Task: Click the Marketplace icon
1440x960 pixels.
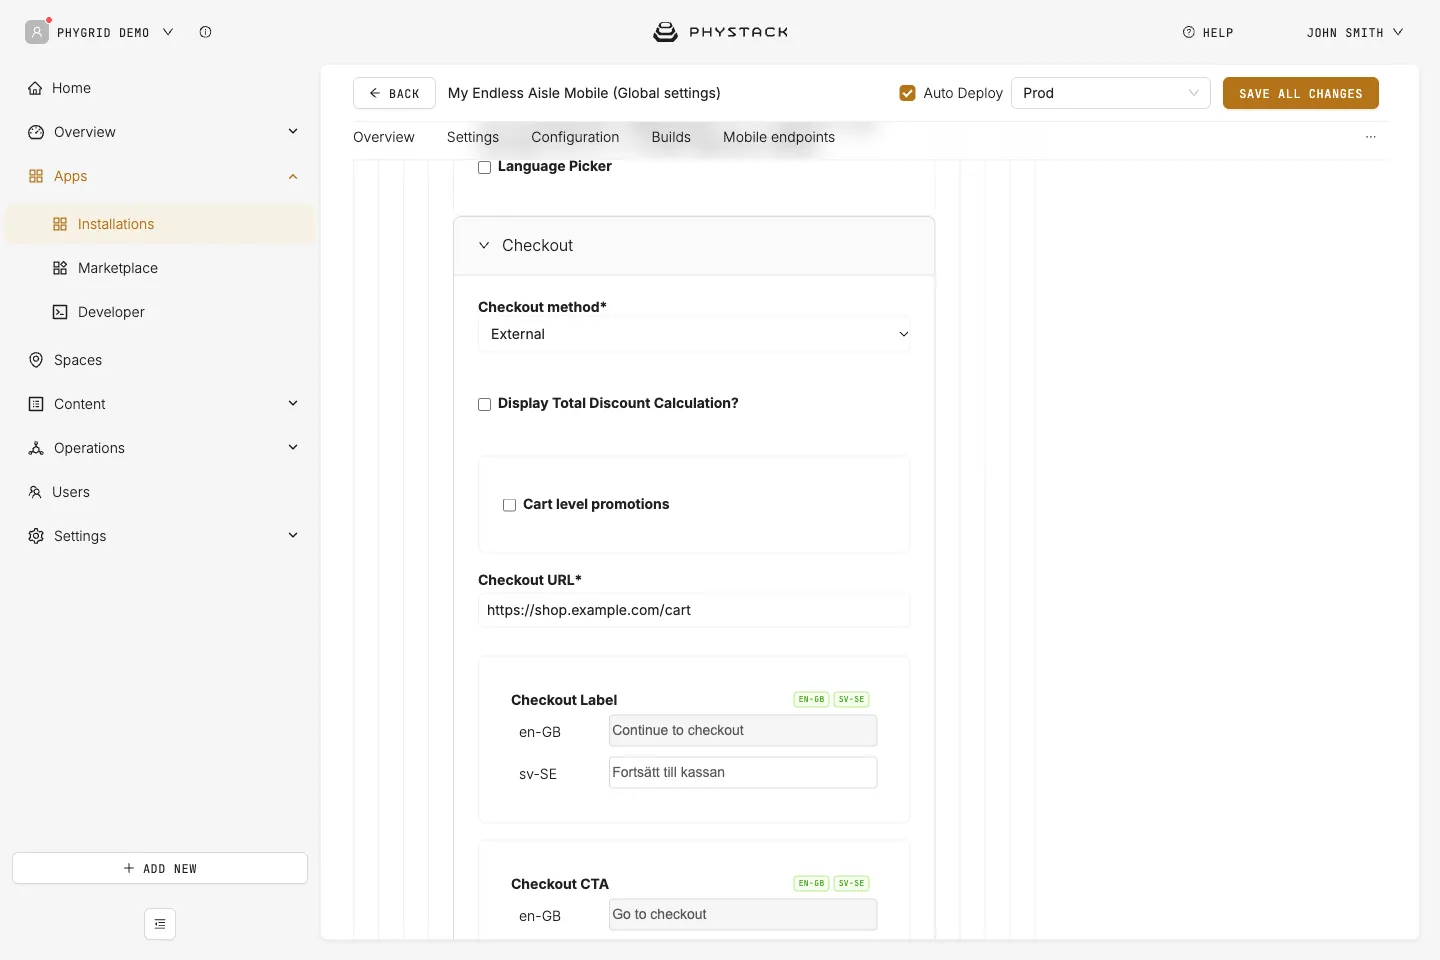Action: (x=60, y=268)
